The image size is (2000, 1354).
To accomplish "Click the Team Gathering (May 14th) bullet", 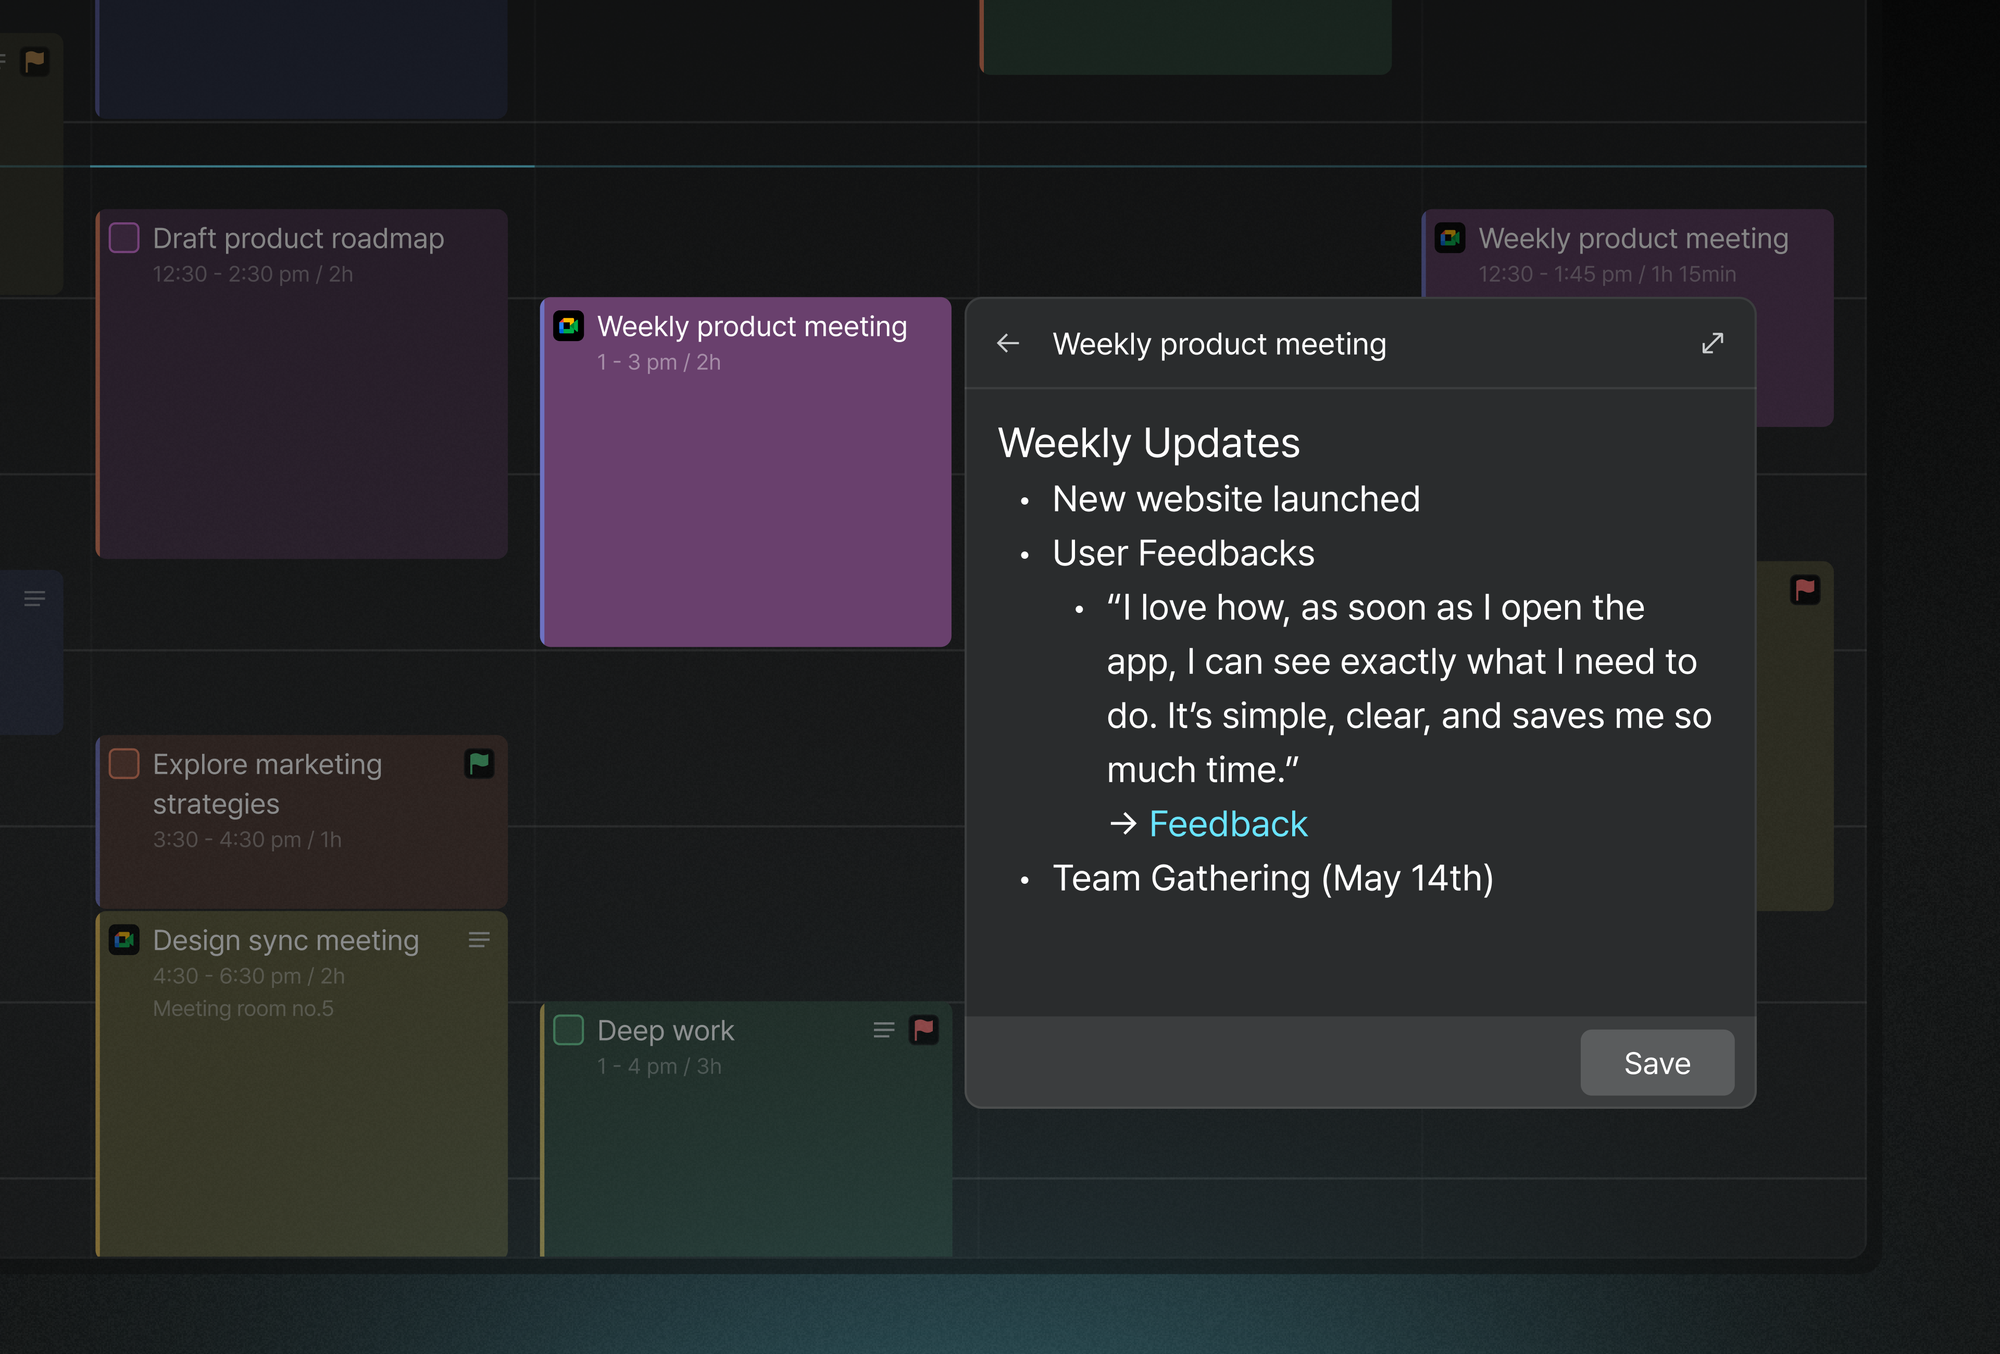I will (1273, 878).
